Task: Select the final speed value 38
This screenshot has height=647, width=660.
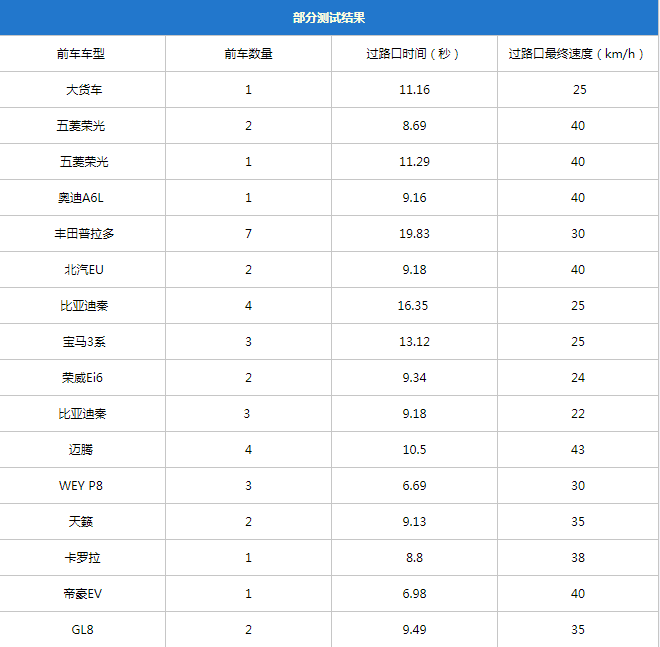Action: [x=578, y=558]
